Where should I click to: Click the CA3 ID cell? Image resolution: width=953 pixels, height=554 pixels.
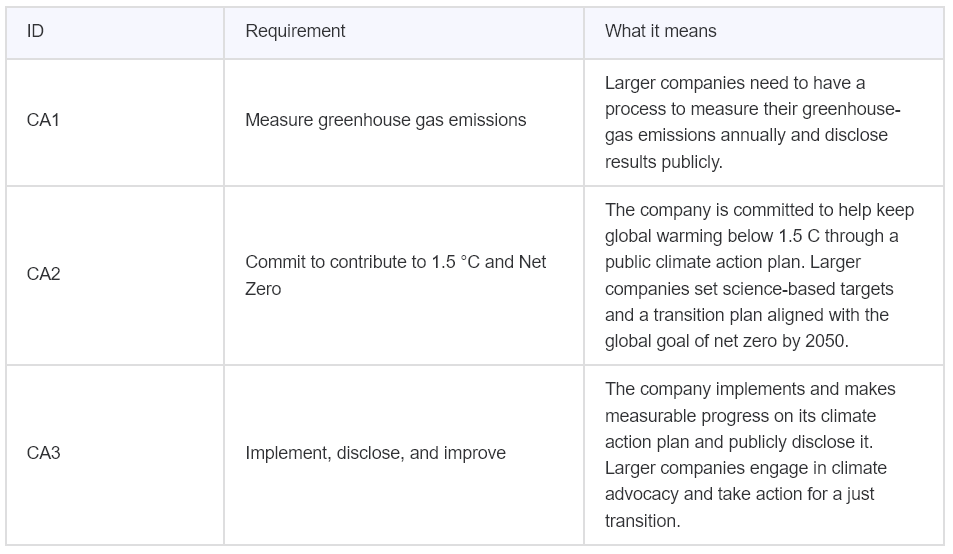point(44,453)
